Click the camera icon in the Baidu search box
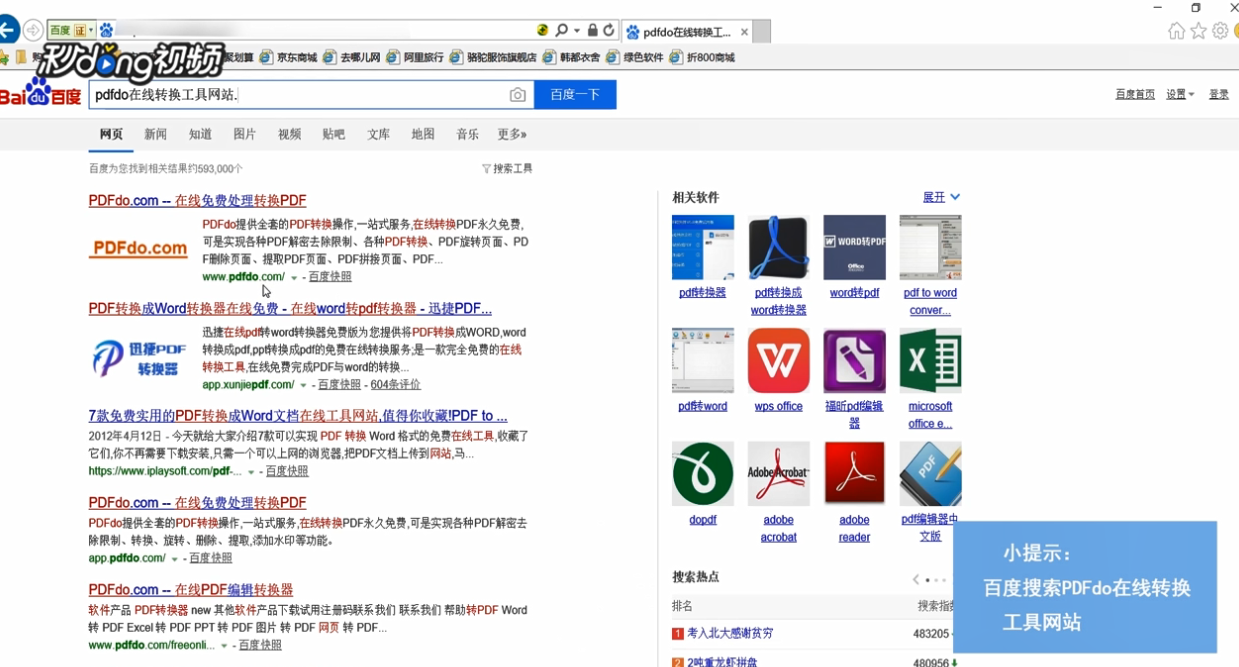Viewport: 1239px width, 667px height. tap(516, 94)
